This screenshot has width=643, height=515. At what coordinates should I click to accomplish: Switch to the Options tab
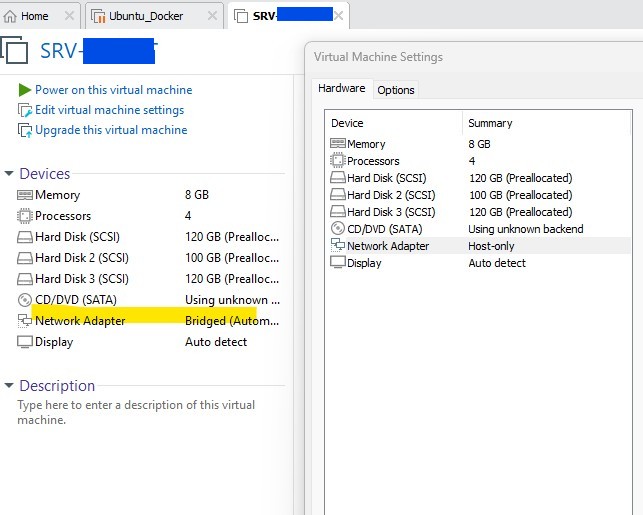click(x=396, y=90)
